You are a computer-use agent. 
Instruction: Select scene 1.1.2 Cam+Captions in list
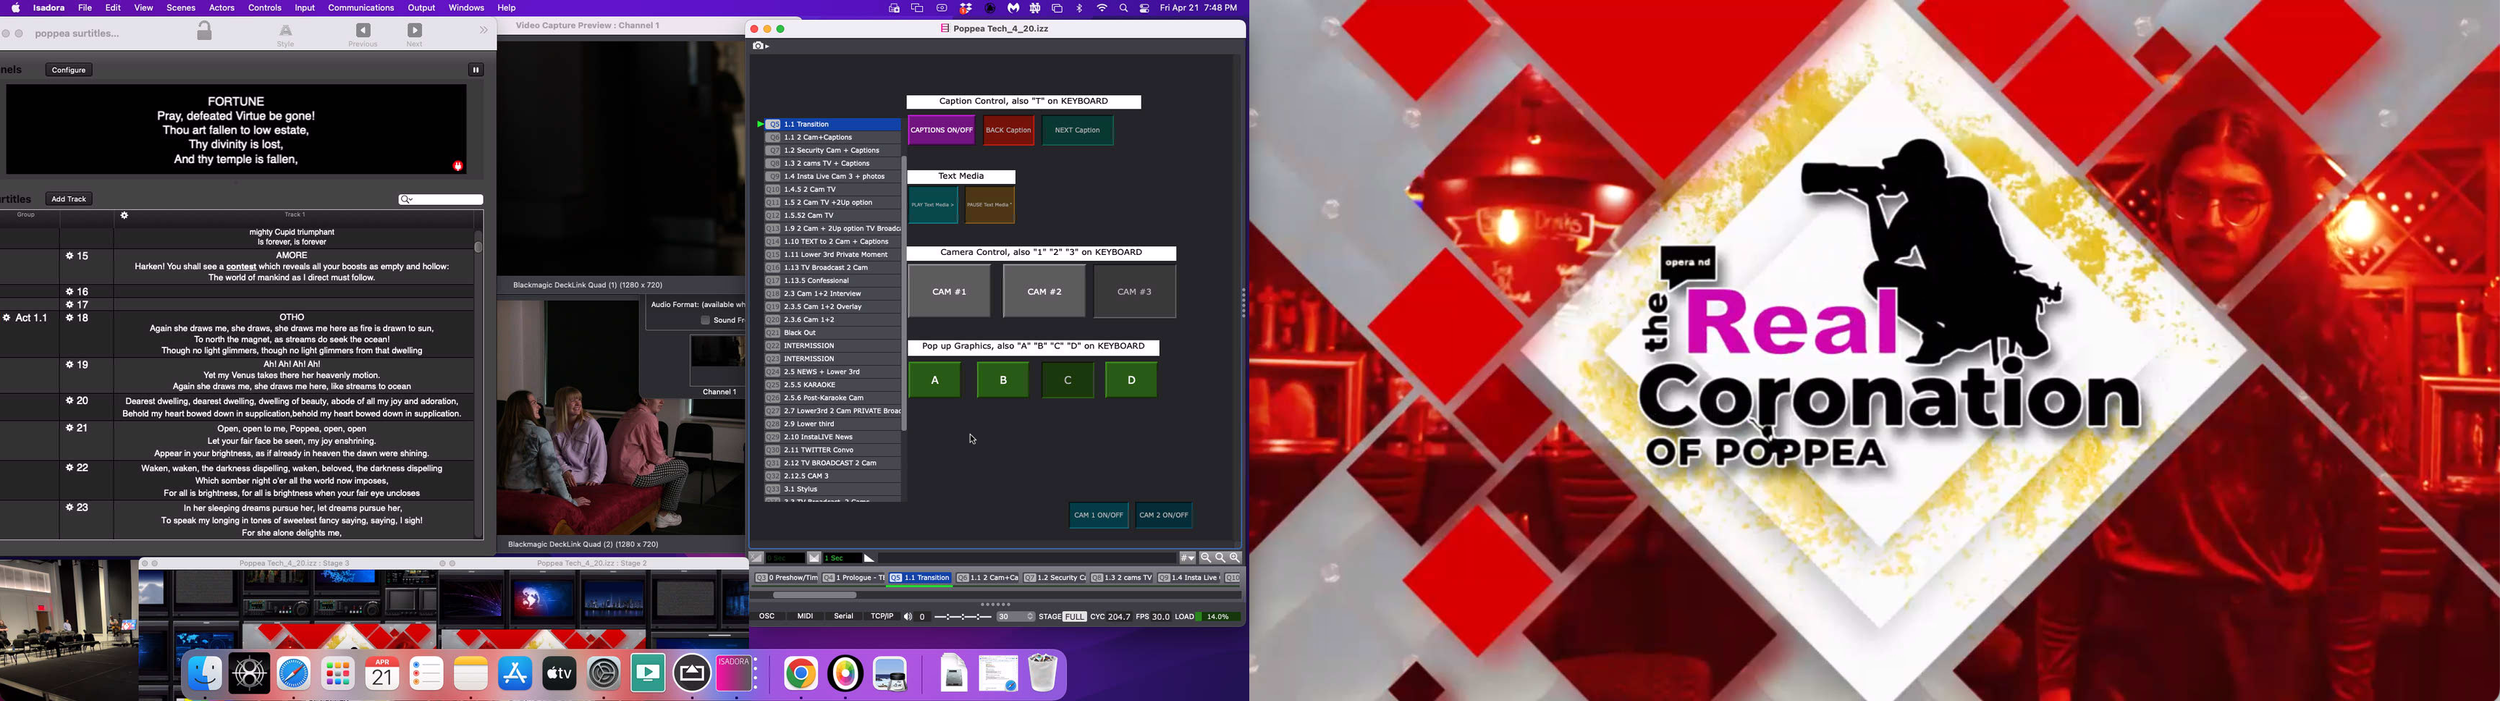point(832,137)
